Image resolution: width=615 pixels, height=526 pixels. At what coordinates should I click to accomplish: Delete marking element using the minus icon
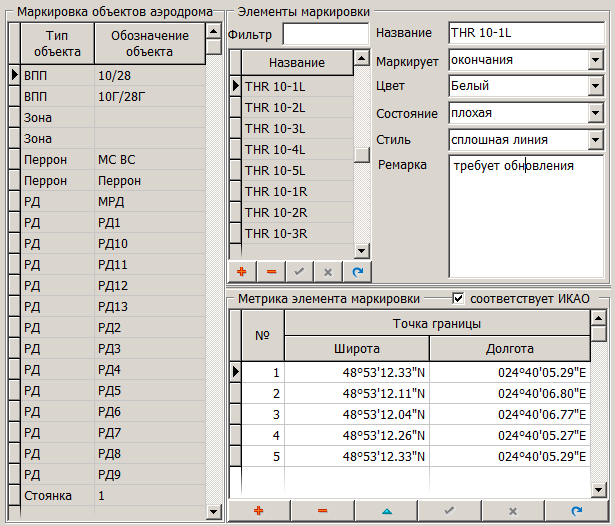pos(271,271)
